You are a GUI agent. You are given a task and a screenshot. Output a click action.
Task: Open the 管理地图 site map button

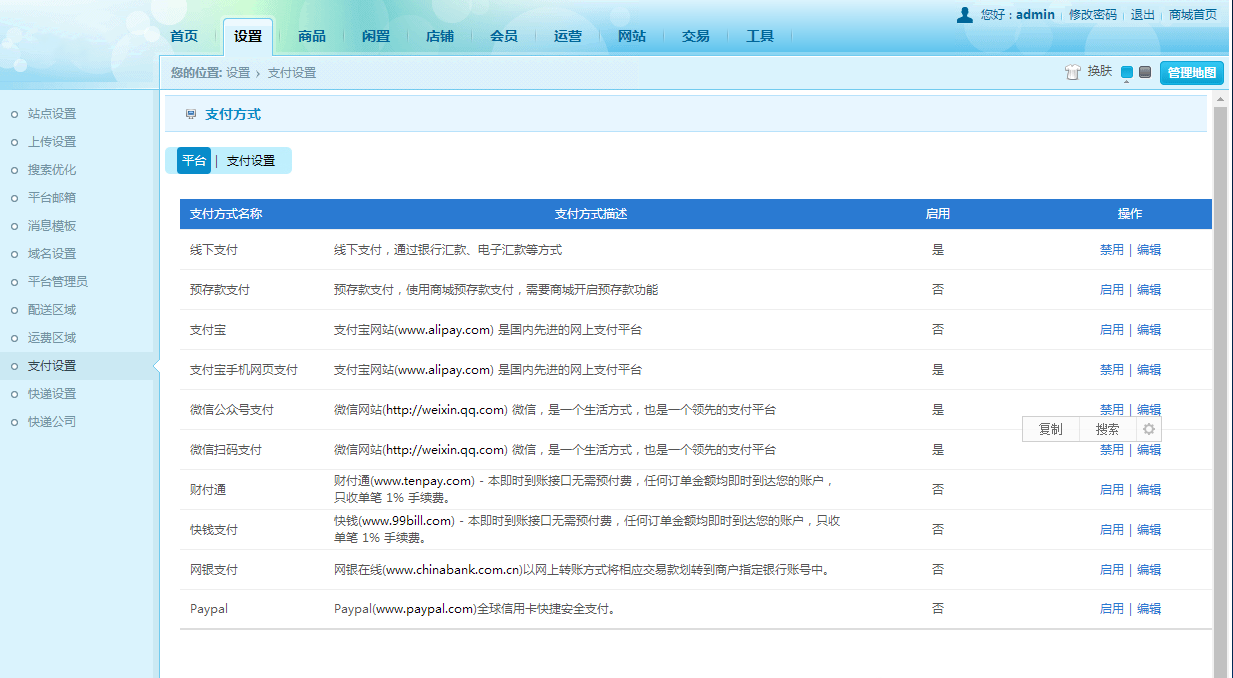tap(1191, 72)
